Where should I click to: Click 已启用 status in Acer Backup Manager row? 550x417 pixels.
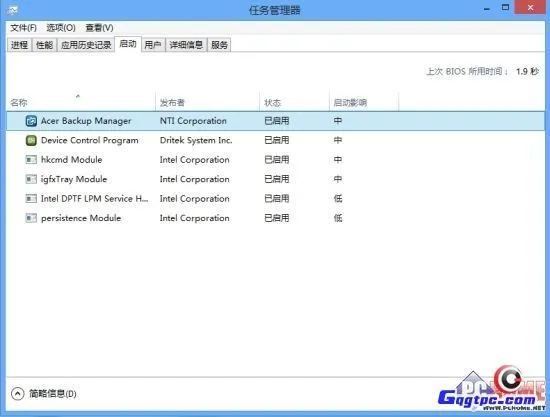pos(277,121)
